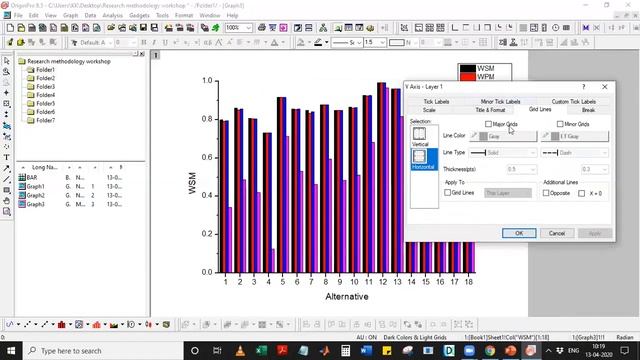Click the line+symbol plot button
Image resolution: width=640 pixels, height=360 pixels.
(x=44, y=324)
